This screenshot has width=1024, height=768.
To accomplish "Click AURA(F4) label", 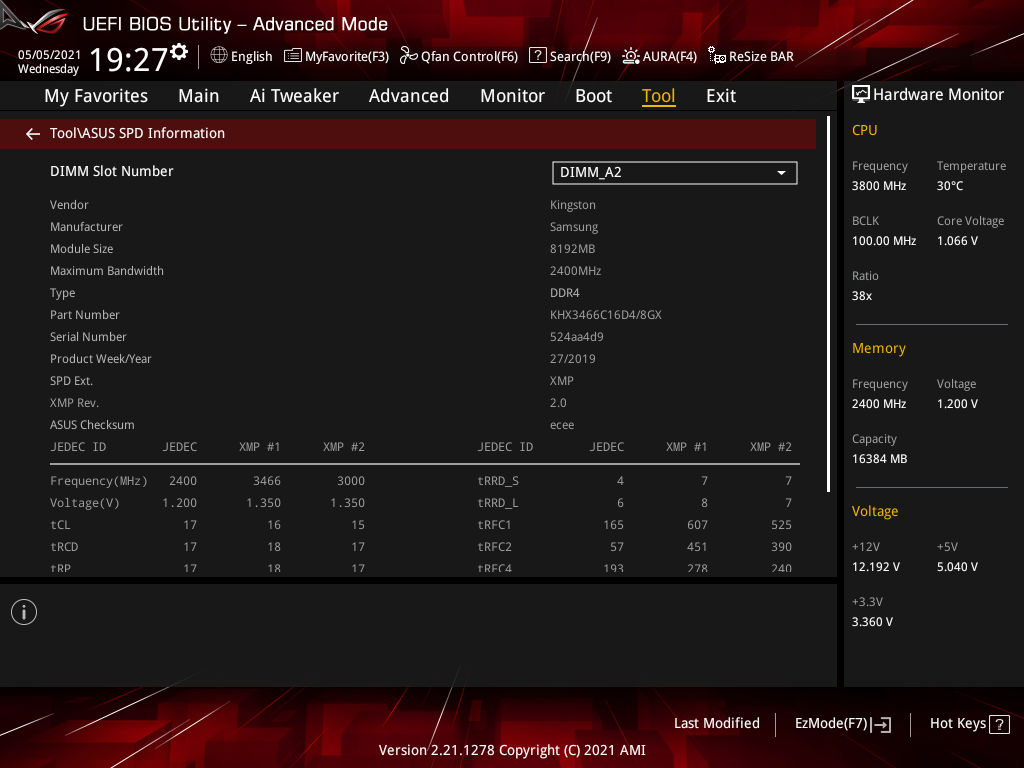I will [669, 57].
